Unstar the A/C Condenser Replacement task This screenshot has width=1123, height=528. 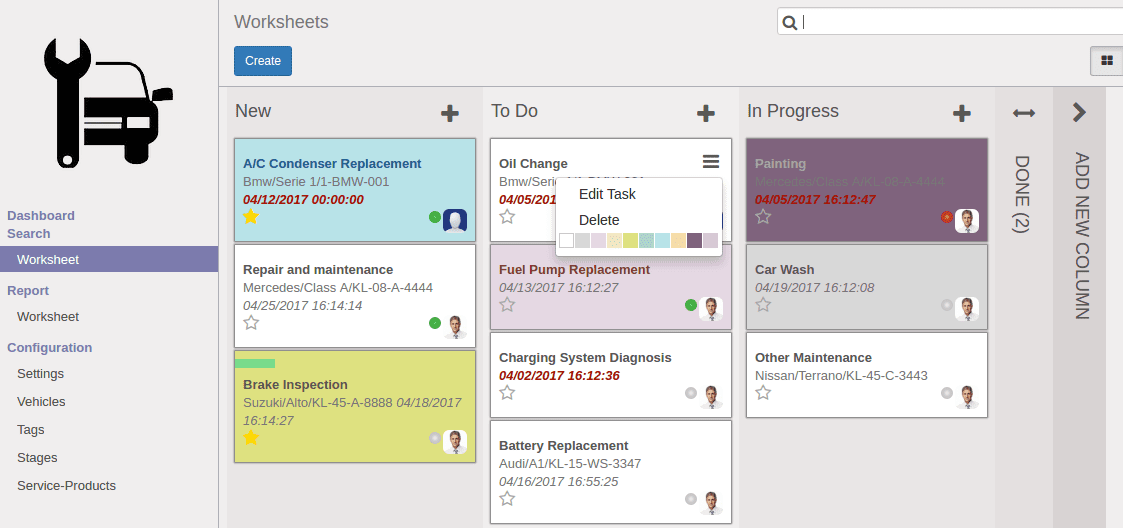(x=251, y=217)
